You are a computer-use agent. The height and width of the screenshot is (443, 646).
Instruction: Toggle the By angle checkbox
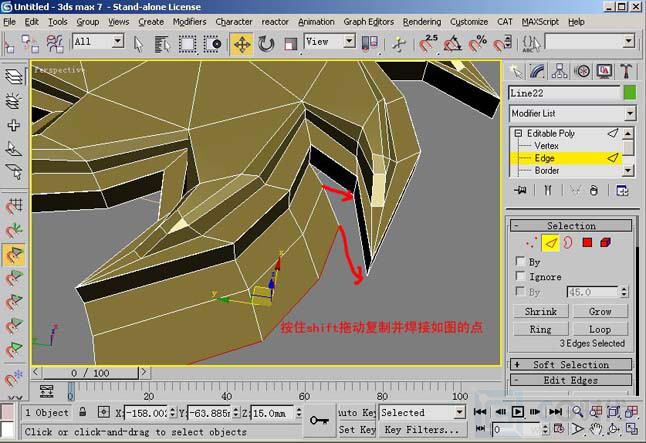pos(520,291)
